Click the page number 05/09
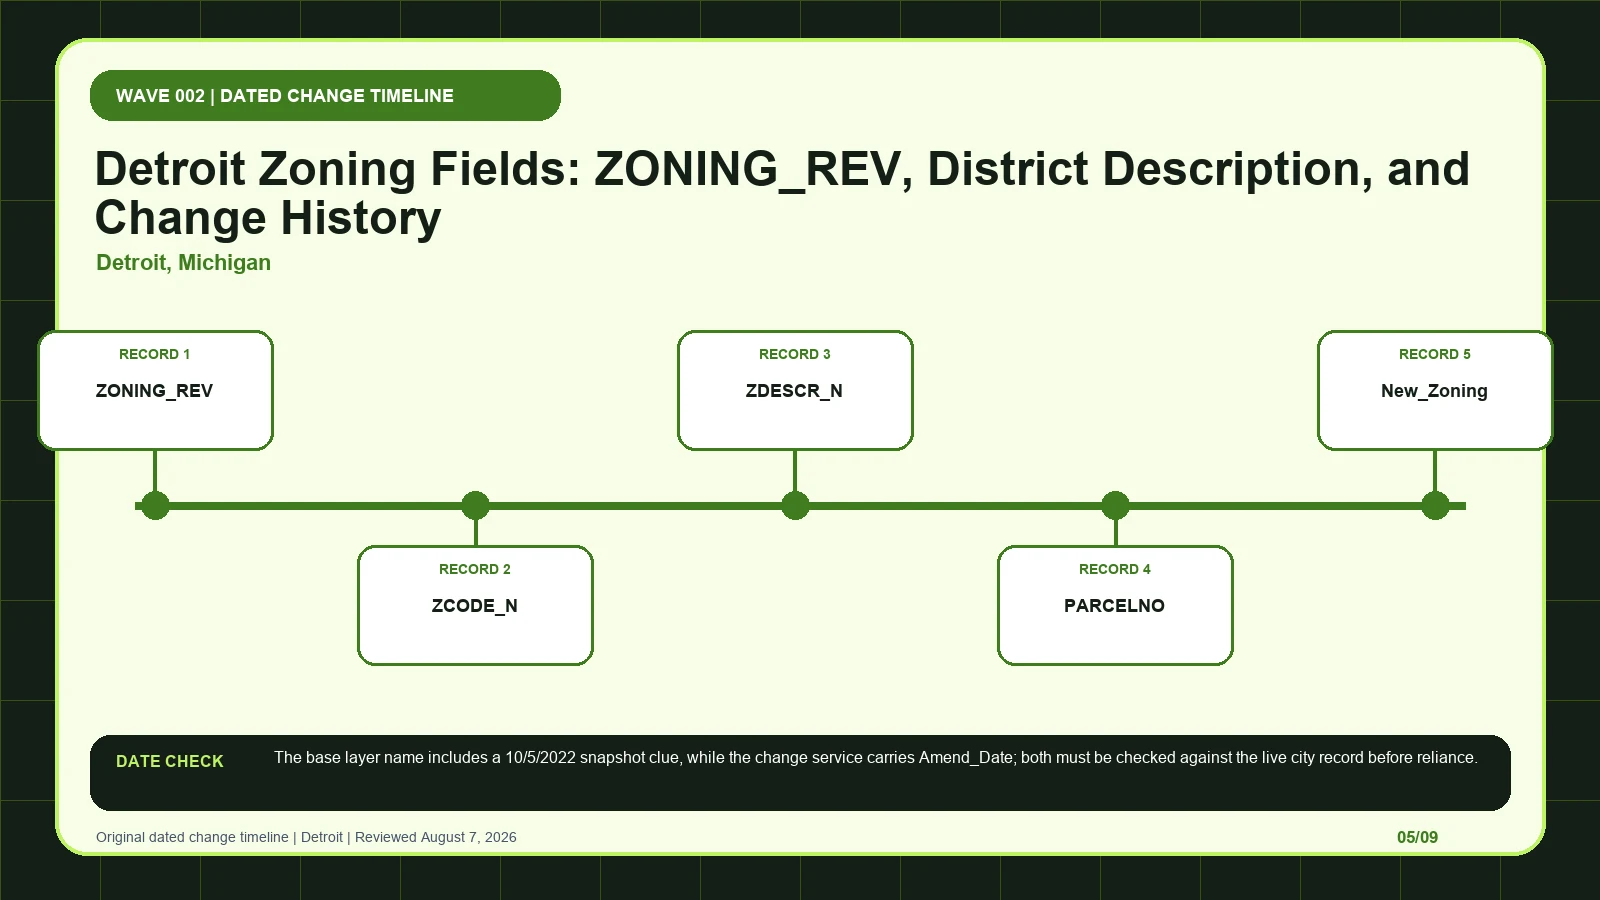 coord(1417,837)
